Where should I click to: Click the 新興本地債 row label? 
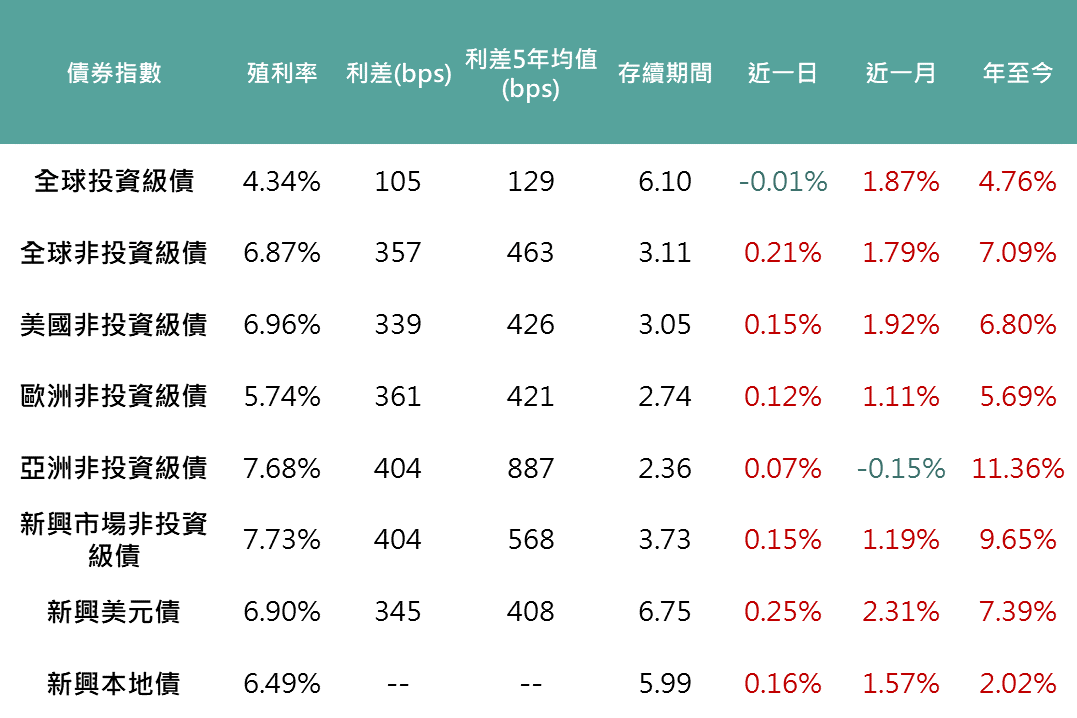click(x=113, y=684)
